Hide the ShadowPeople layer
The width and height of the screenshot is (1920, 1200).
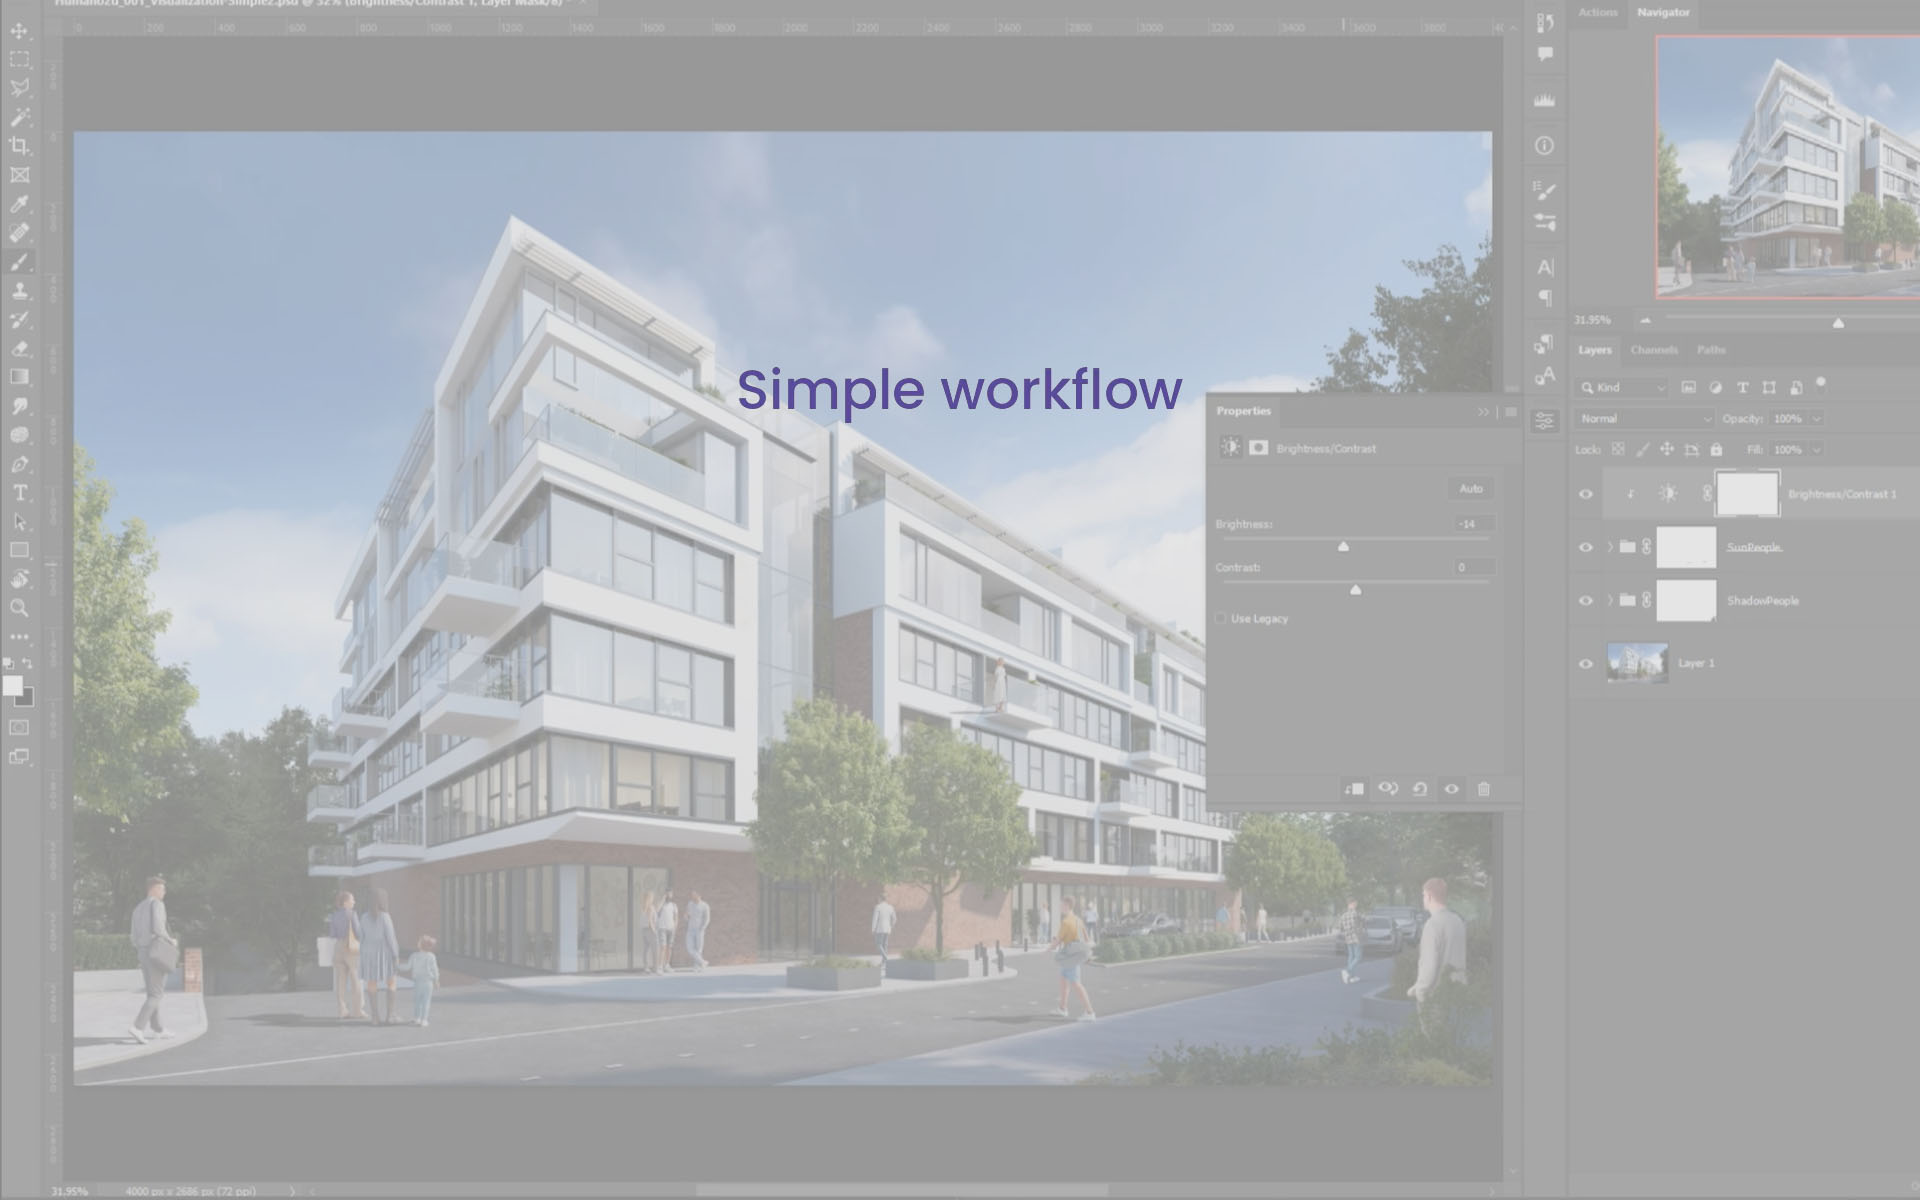point(1585,600)
